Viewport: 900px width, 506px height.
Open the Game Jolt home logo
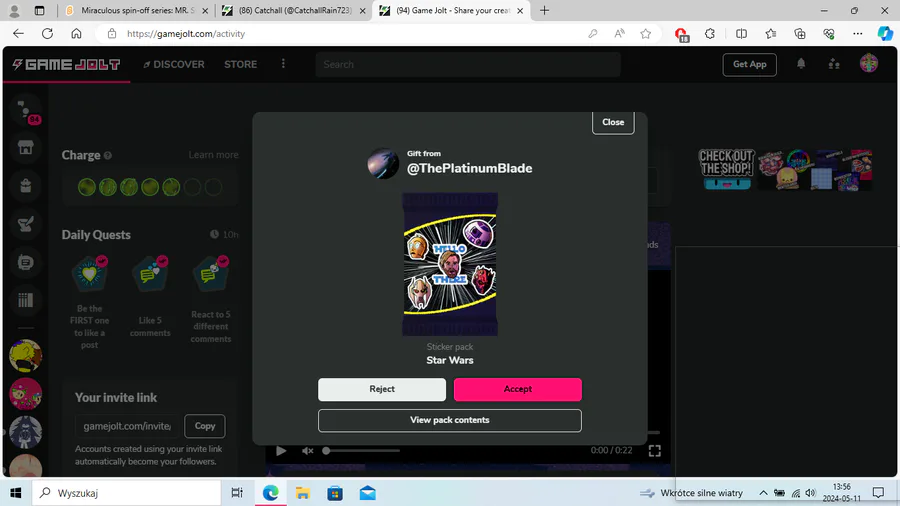(x=66, y=64)
